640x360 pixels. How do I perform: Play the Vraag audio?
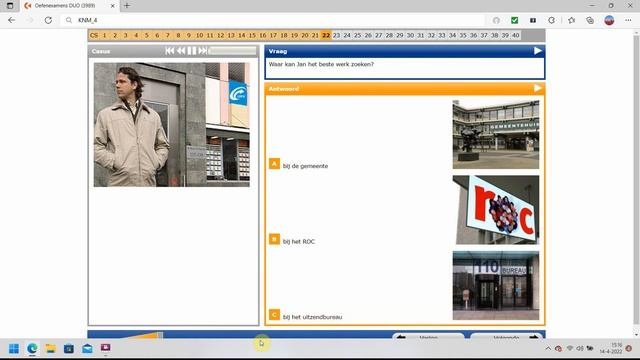[x=538, y=51]
